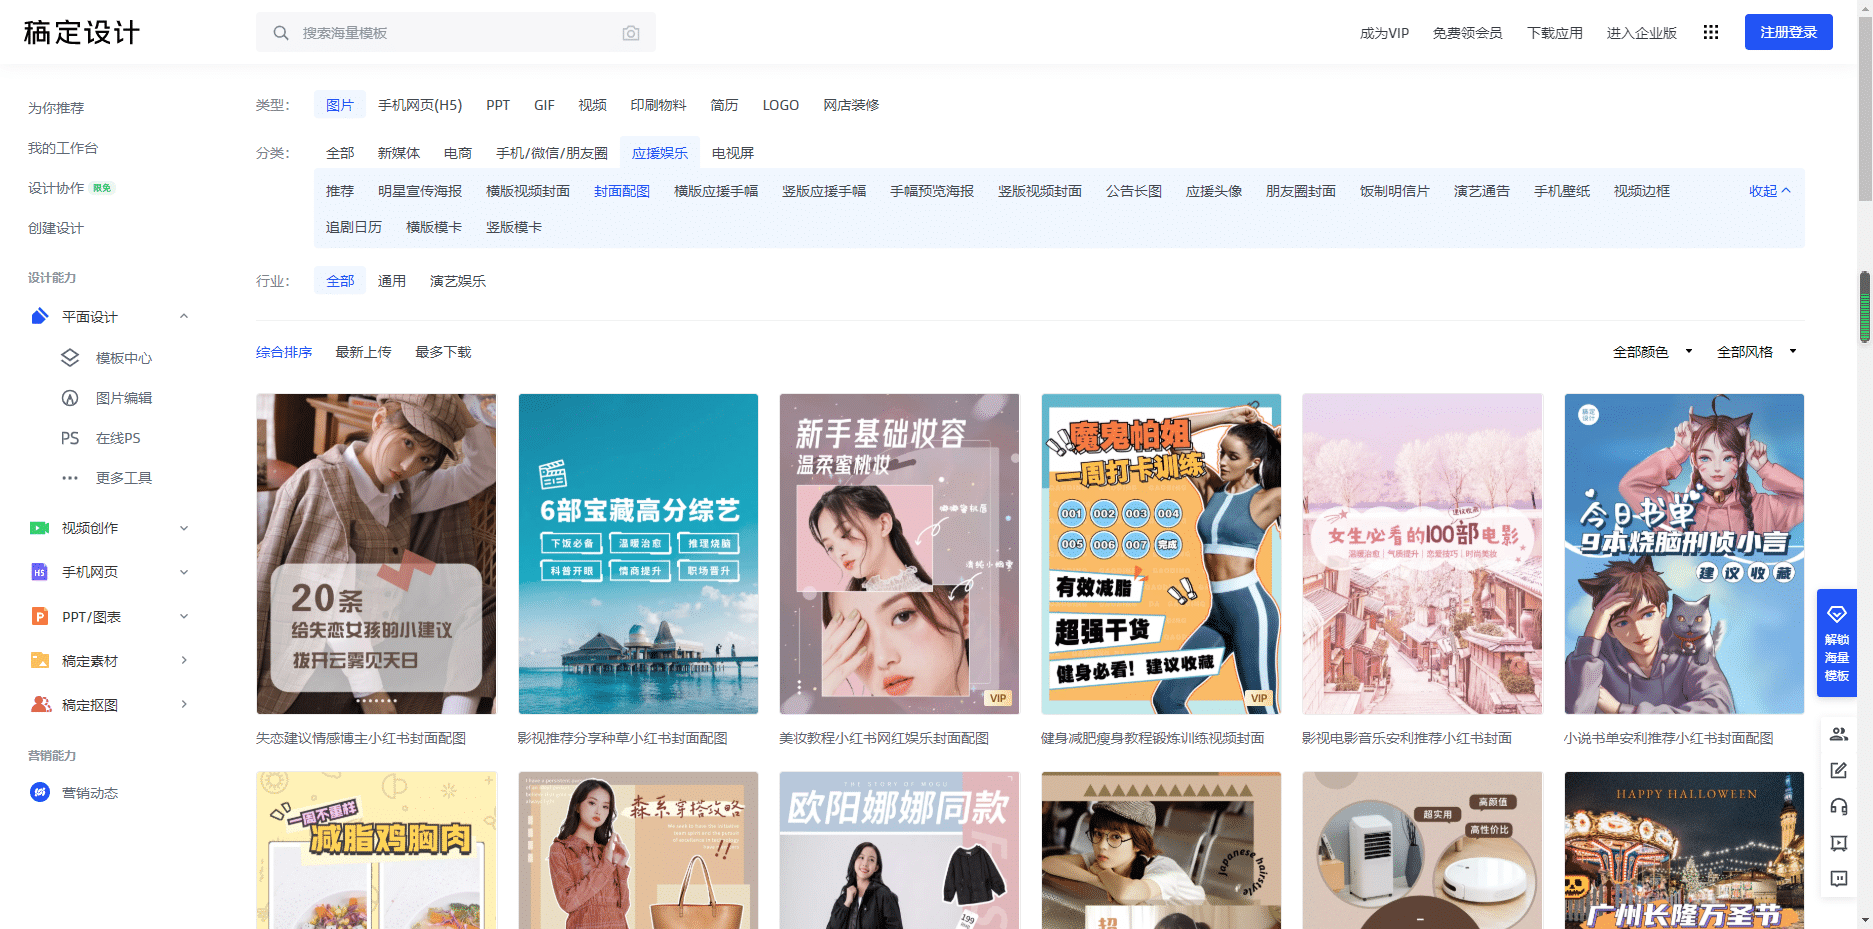Click the 手机网页 H5 icon
The height and width of the screenshot is (929, 1873).
(x=40, y=572)
